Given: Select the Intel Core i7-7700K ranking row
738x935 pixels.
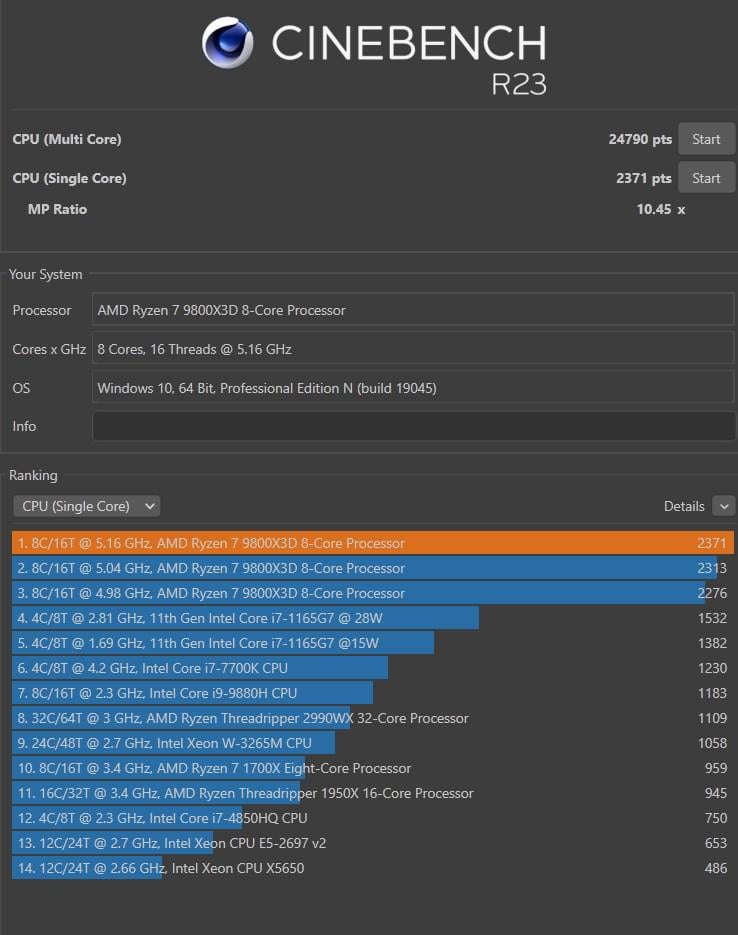Looking at the screenshot, I should 373,668.
